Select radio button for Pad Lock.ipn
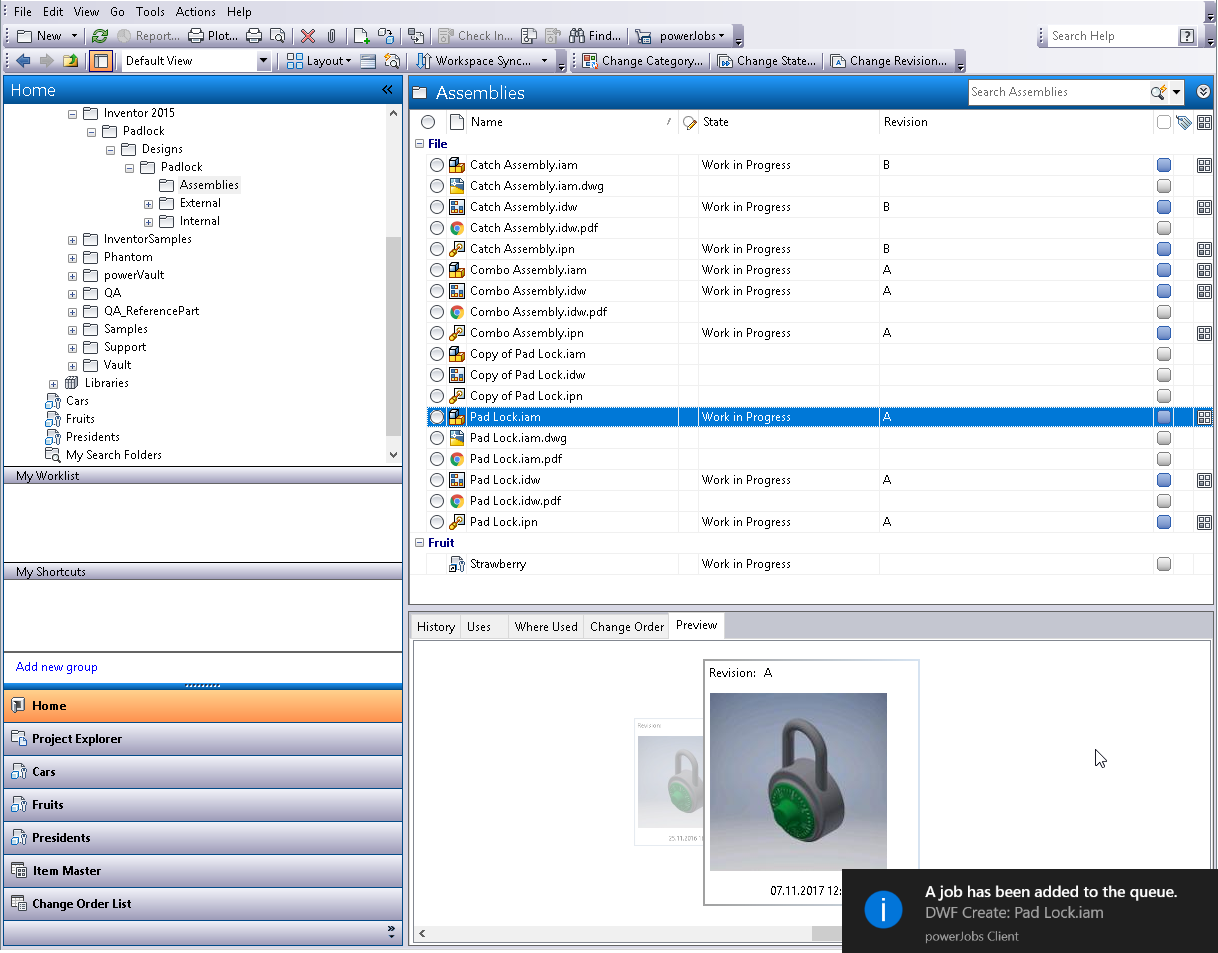 [437, 522]
